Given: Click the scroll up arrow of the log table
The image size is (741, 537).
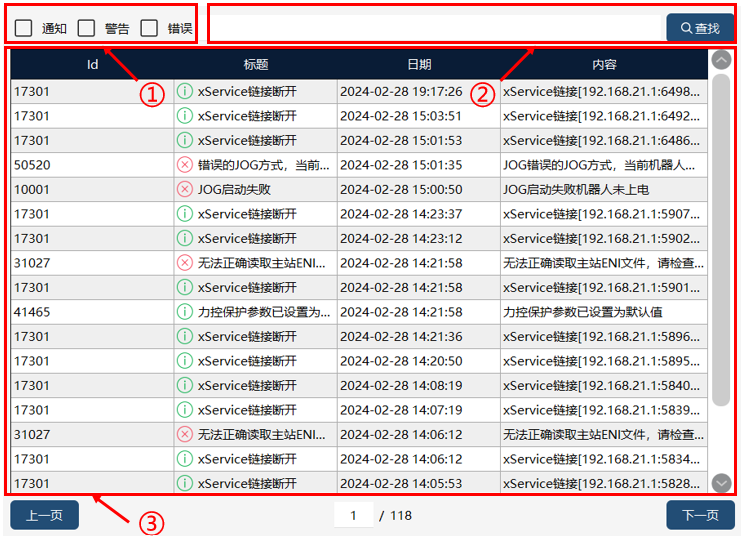Looking at the screenshot, I should click(721, 60).
